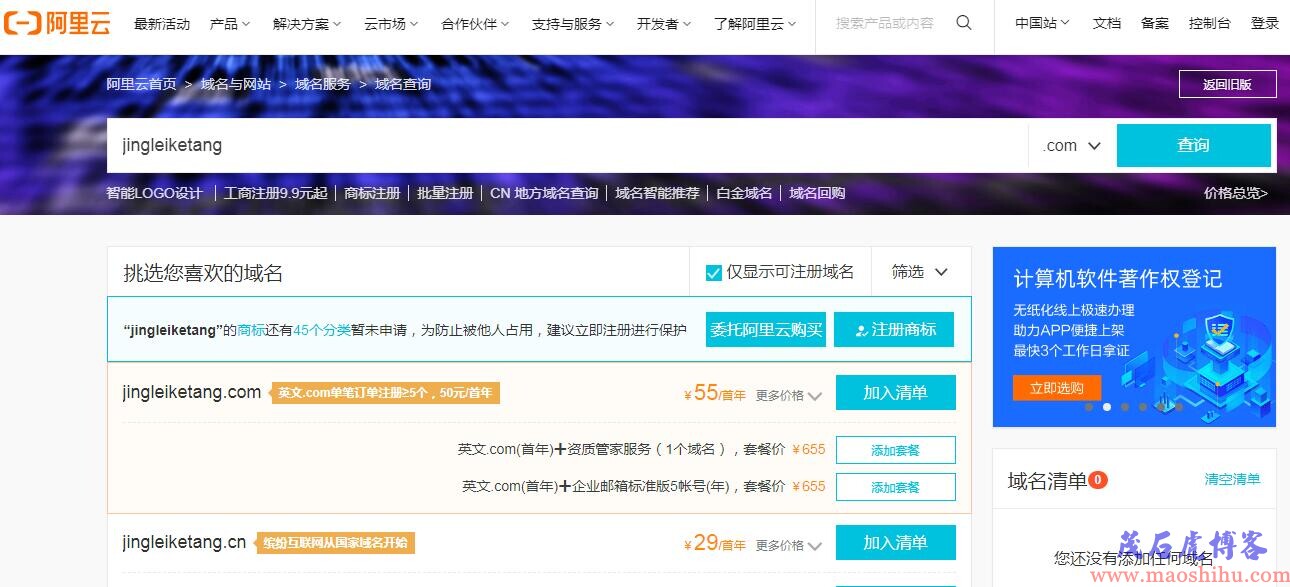The width and height of the screenshot is (1290, 587).
Task: Click the Aliyun logo
Action: (x=56, y=23)
